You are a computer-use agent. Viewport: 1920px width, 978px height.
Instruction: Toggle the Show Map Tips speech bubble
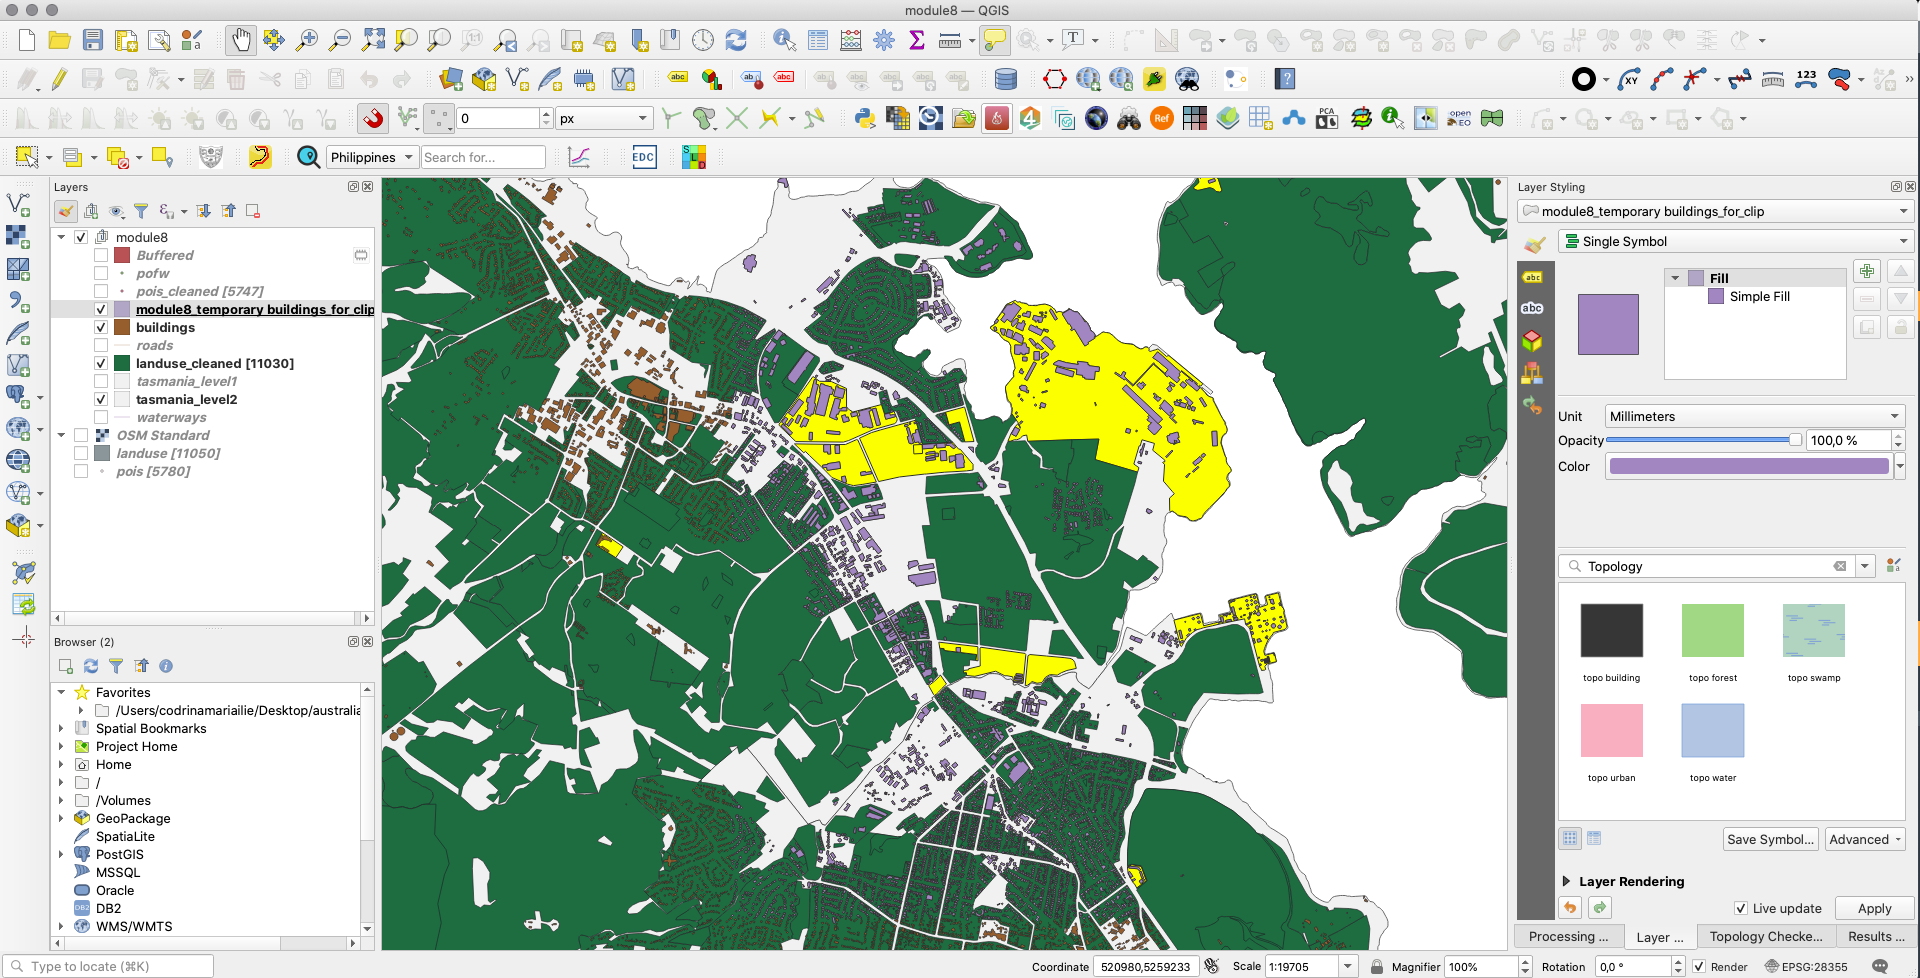(x=994, y=40)
